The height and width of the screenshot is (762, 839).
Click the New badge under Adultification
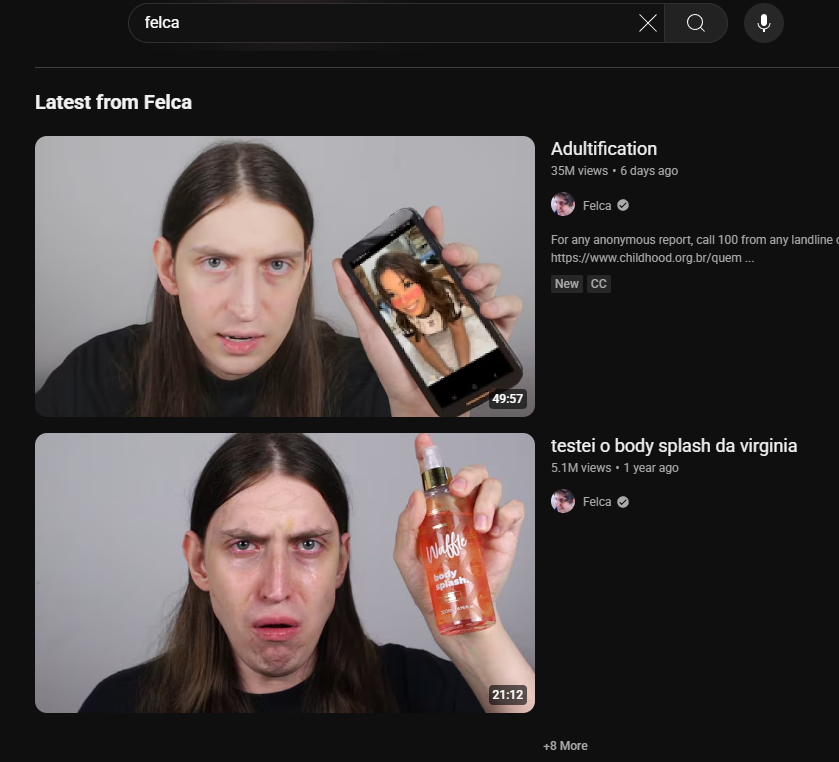tap(567, 284)
